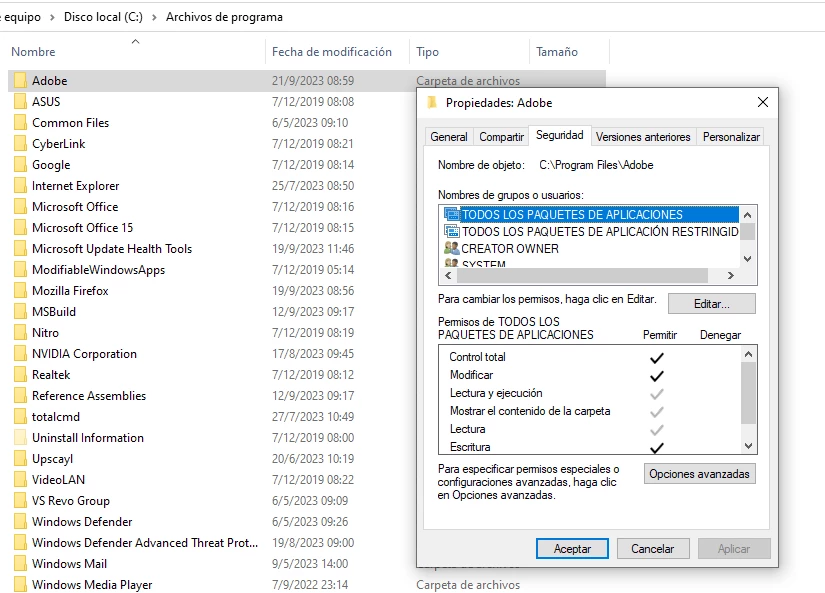Click the MSBuild folder icon
Image resolution: width=825 pixels, height=593 pixels.
[20, 311]
